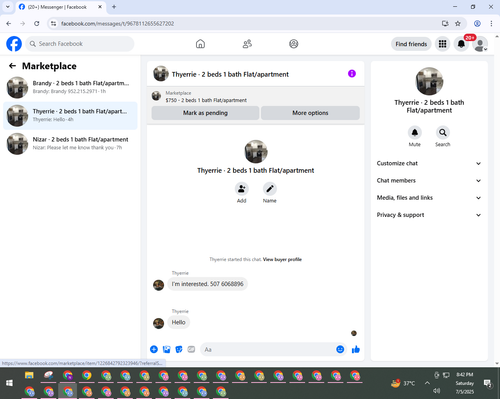500x399 pixels.
Task: Expand Media, files and links section
Action: click(x=429, y=198)
